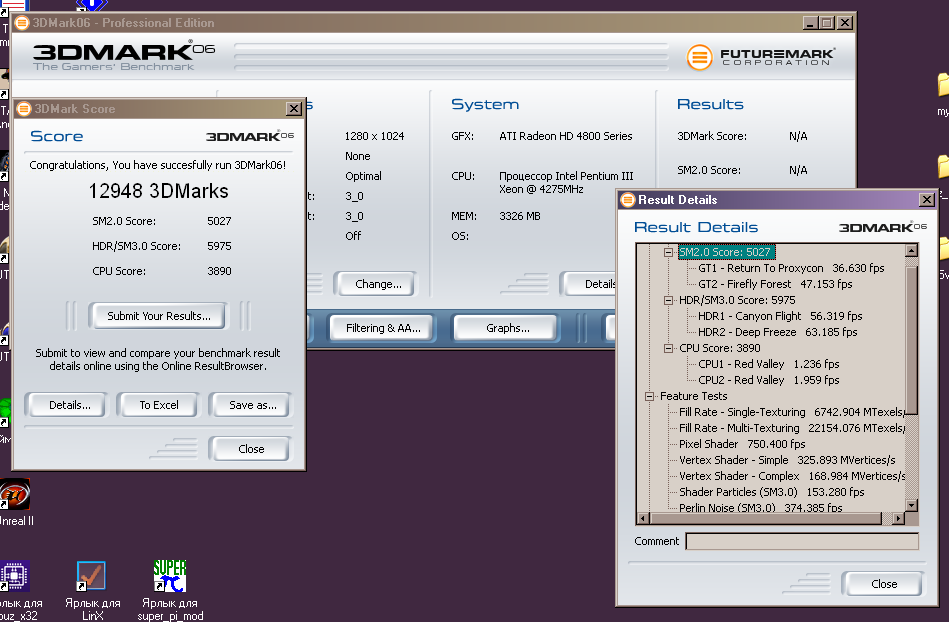Select GT1 - Return To Proxycon row

791,268
